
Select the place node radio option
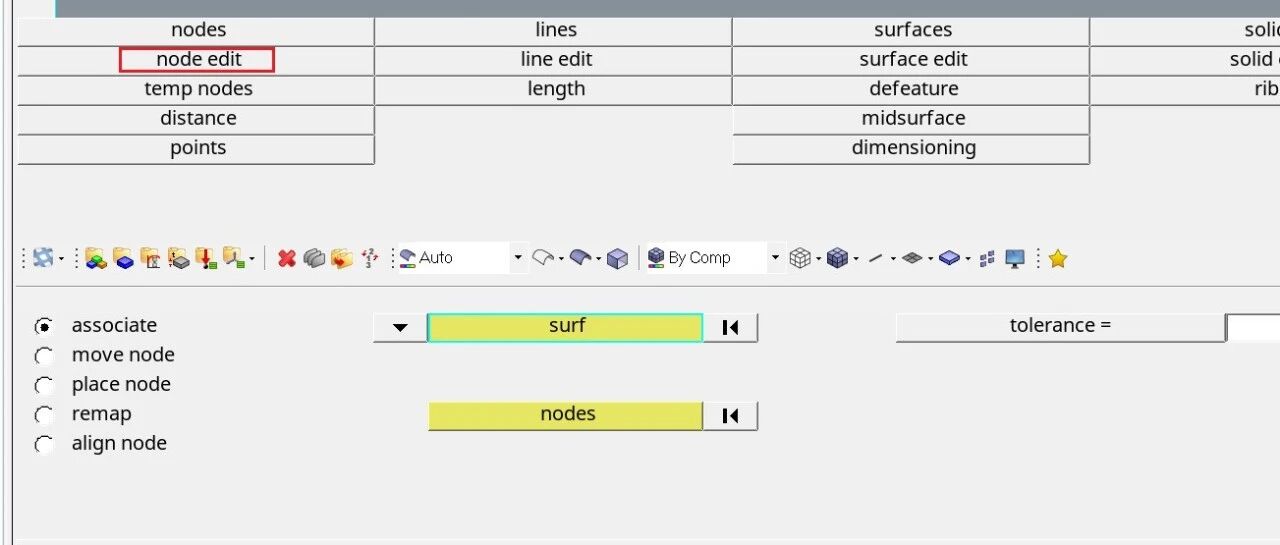[44, 385]
